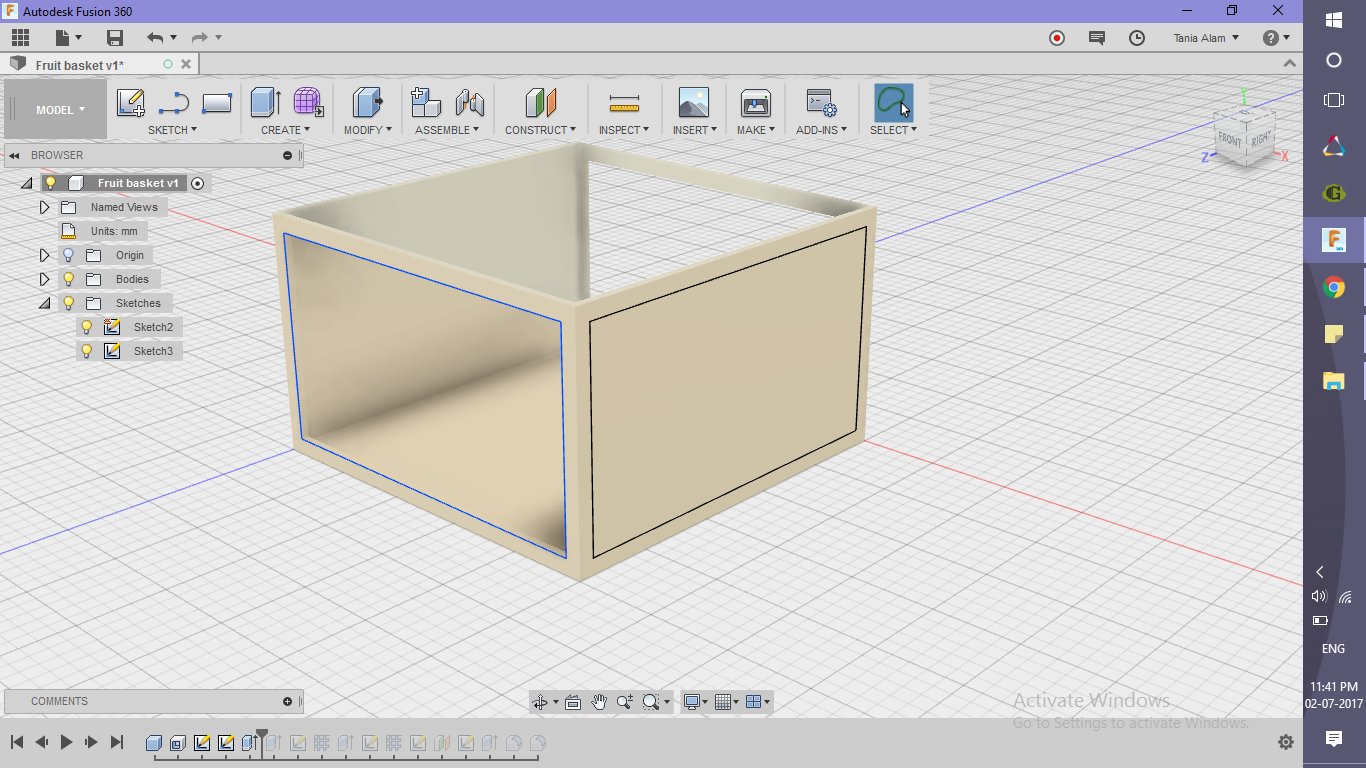Expand the Bodies folder
The height and width of the screenshot is (768, 1366).
pyautogui.click(x=44, y=279)
